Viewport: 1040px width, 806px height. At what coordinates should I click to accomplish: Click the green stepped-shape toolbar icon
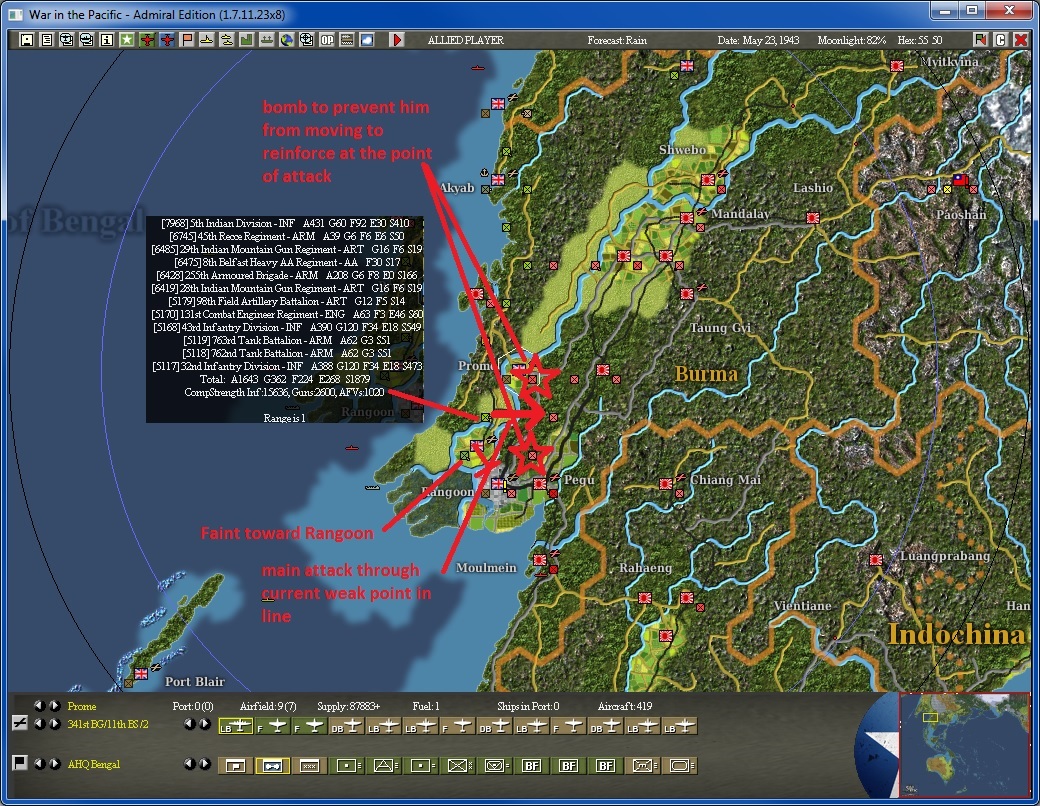(246, 40)
